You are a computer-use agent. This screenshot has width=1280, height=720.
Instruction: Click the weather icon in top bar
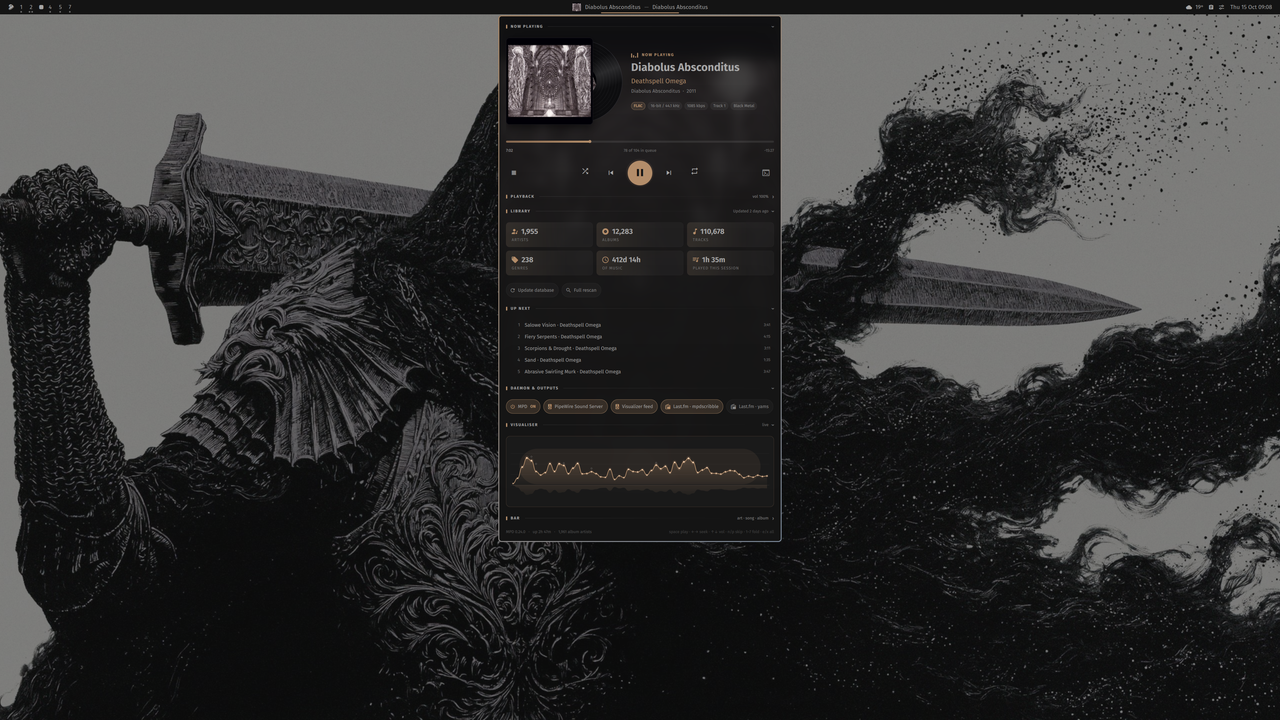pyautogui.click(x=1189, y=7)
